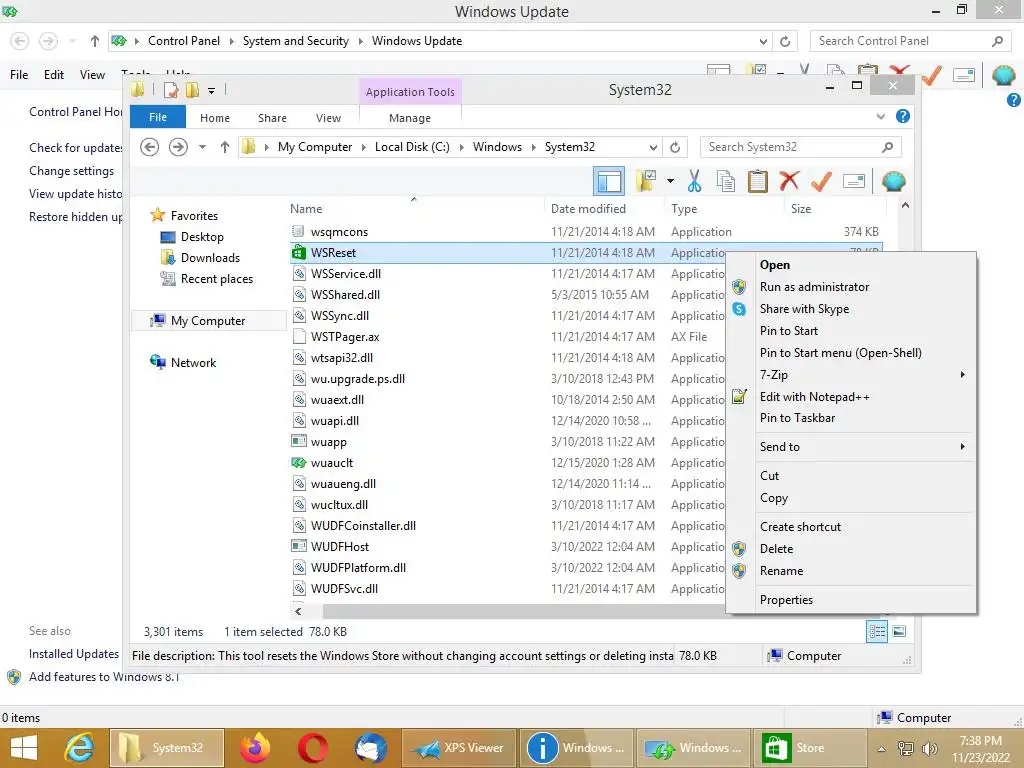Click Add features to Windows 8.1 link
Viewport: 1024px width, 768px height.
coord(104,677)
